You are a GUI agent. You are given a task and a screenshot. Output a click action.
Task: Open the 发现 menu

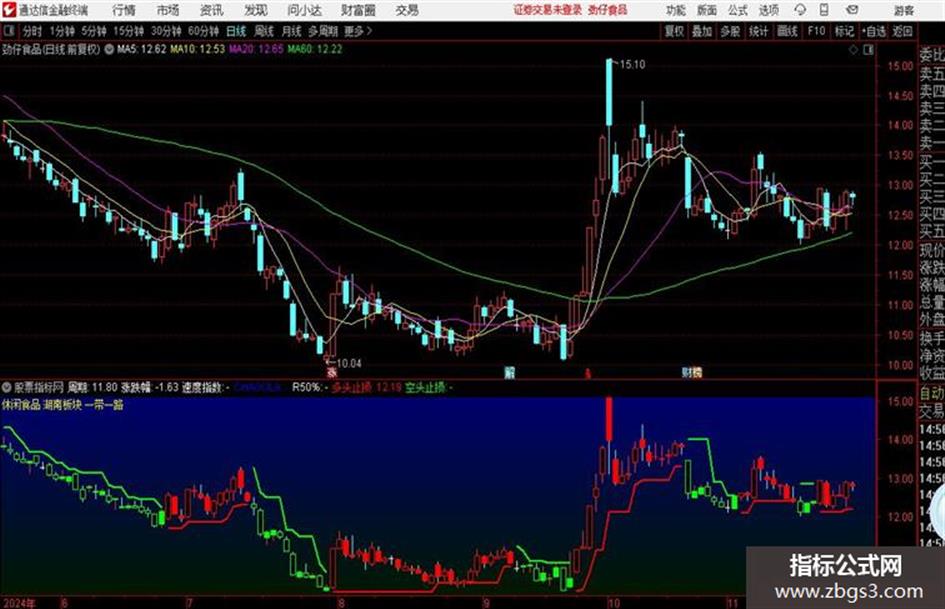[256, 10]
